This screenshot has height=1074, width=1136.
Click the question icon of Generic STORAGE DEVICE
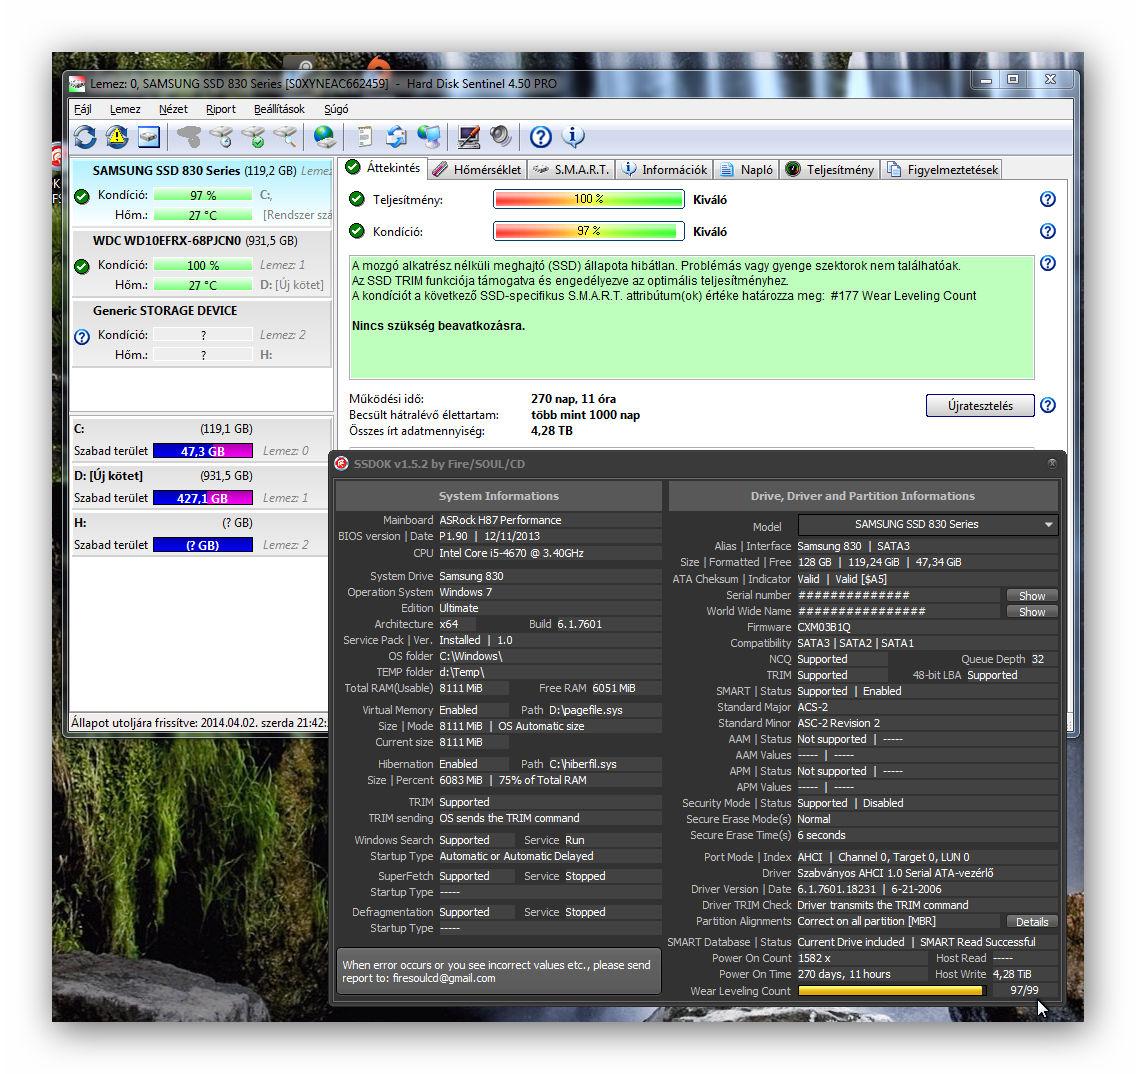click(x=82, y=336)
